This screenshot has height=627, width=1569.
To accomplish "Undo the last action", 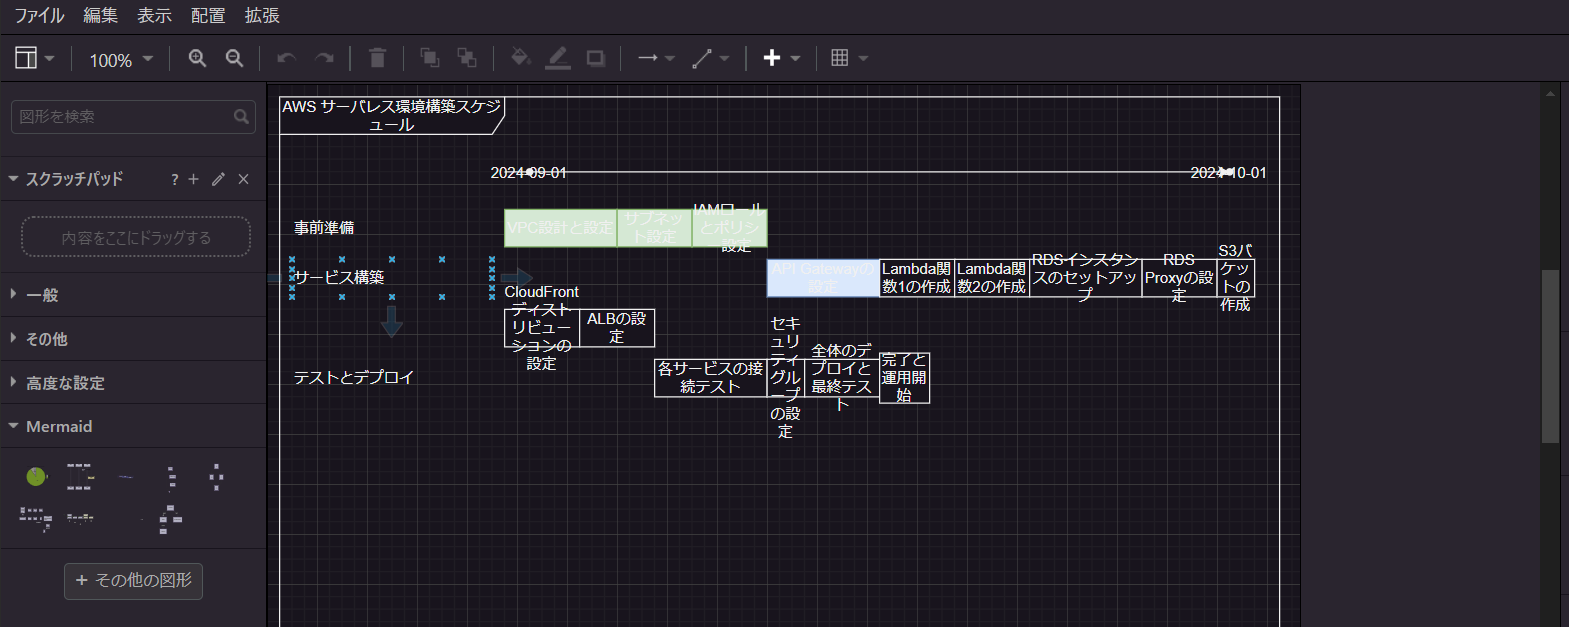I will pos(286,59).
